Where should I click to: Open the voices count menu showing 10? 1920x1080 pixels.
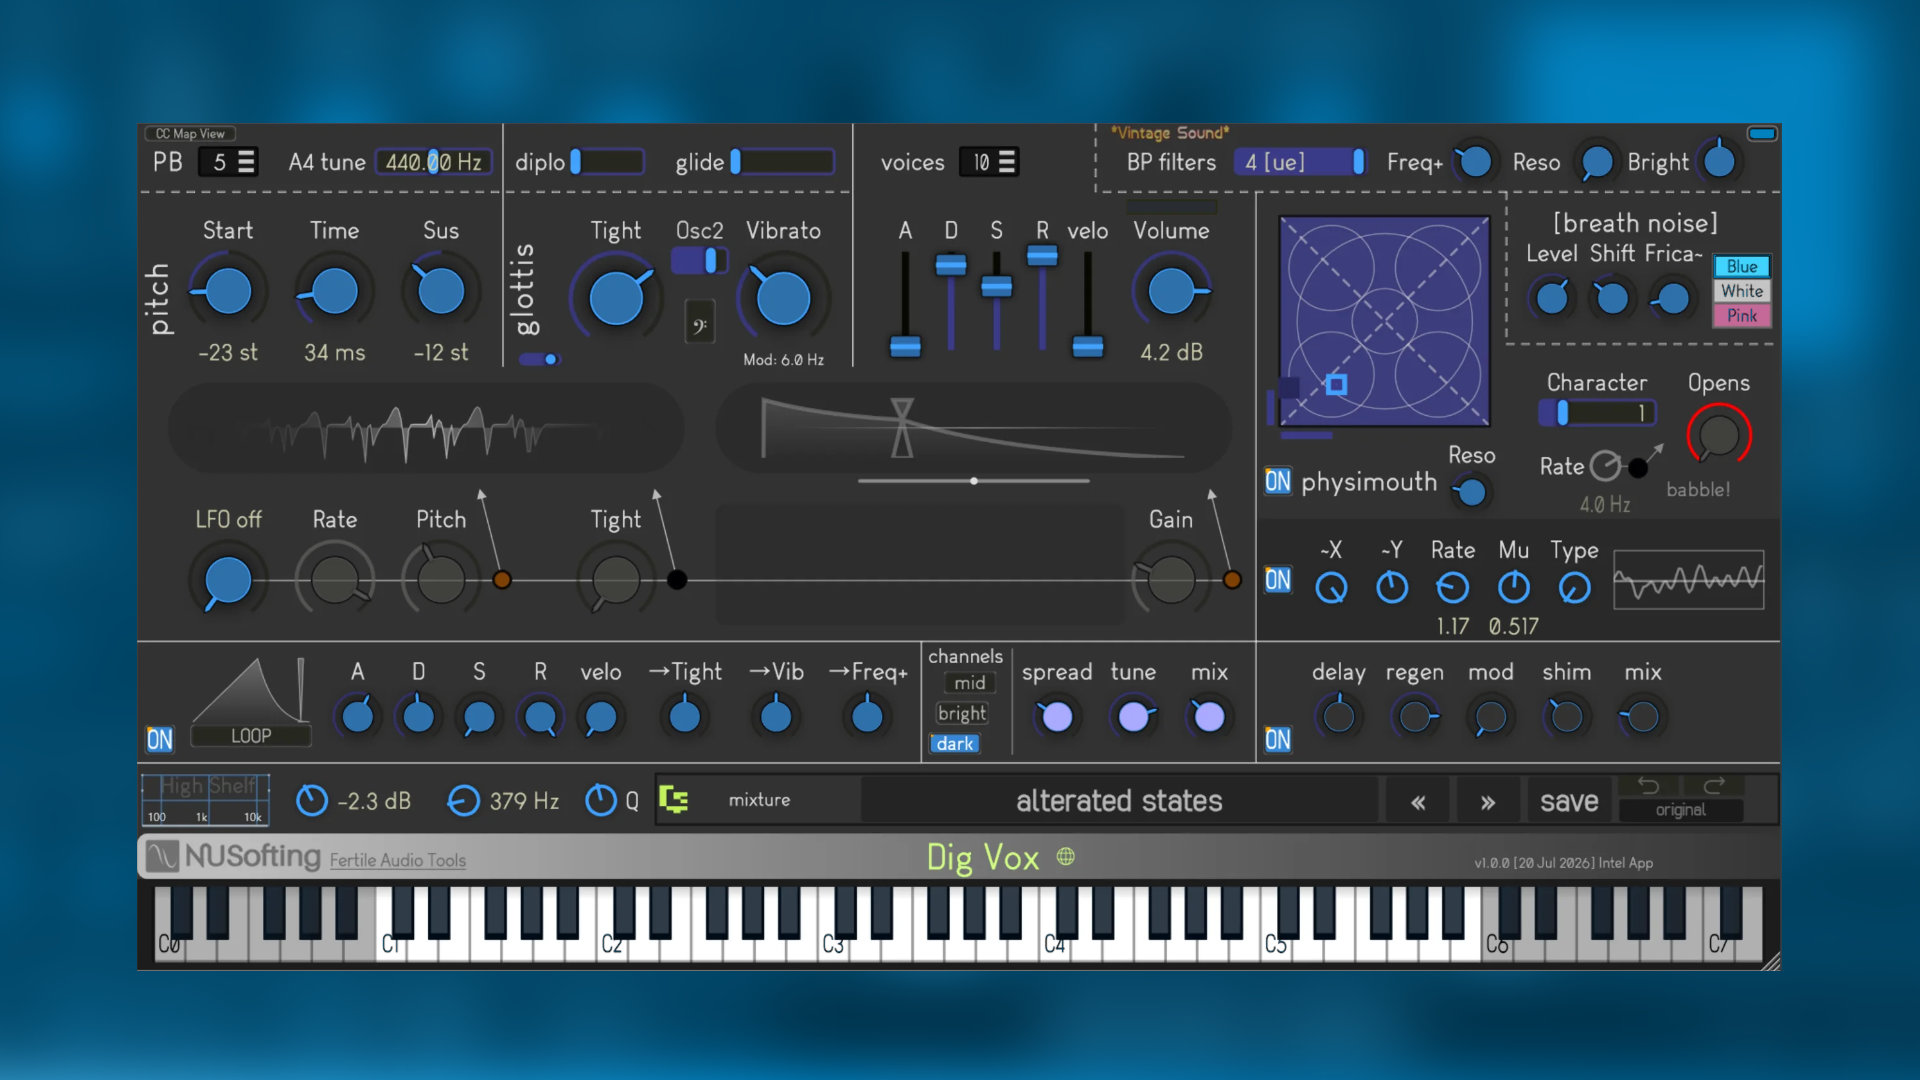(x=989, y=162)
